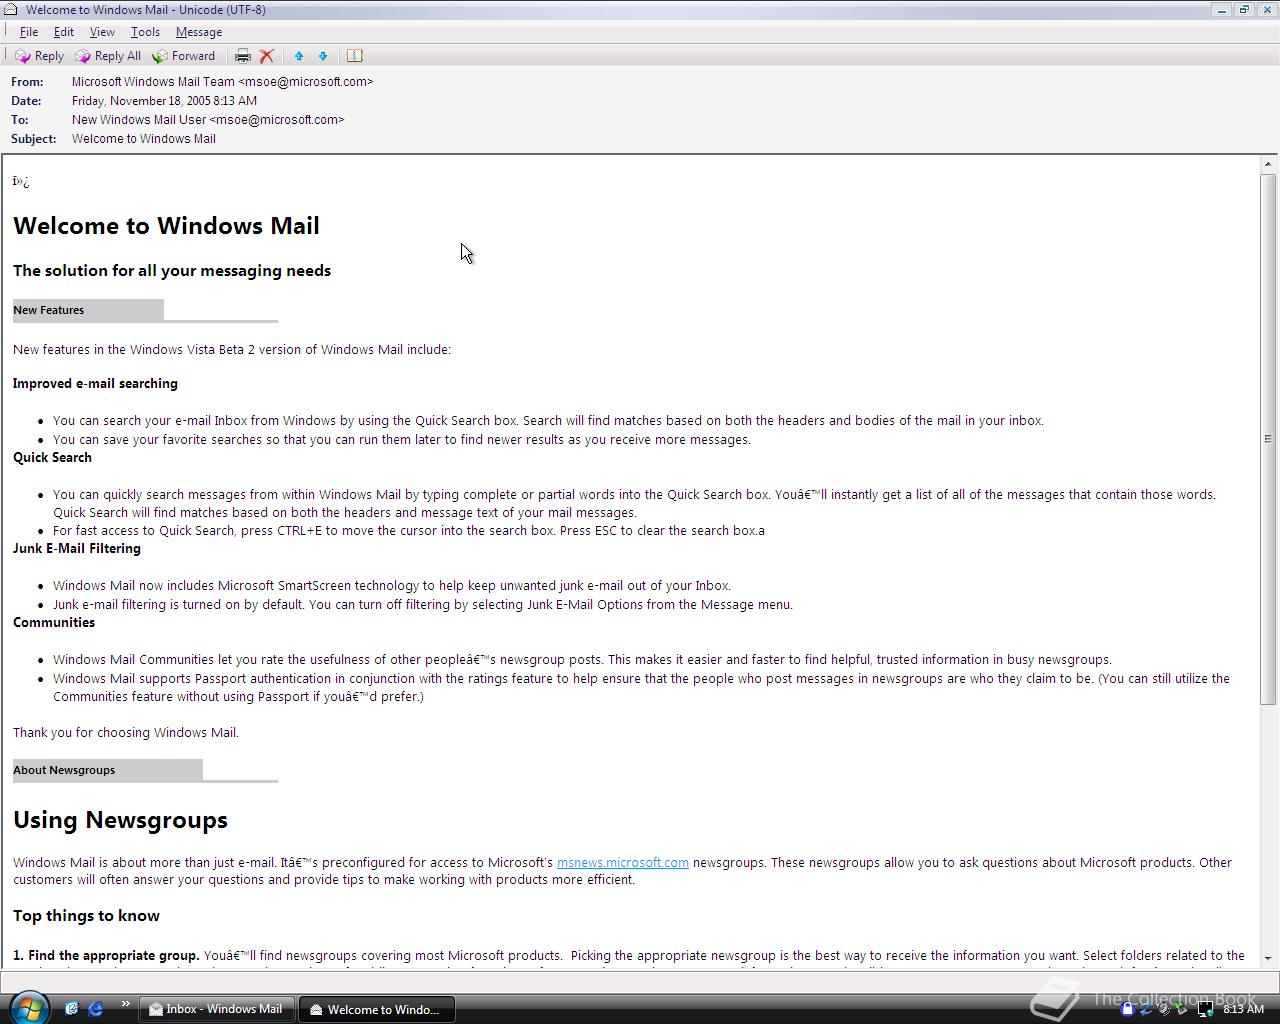Click the 'Improved e-mail searching' heading
Image resolution: width=1280 pixels, height=1024 pixels.
[x=95, y=384]
